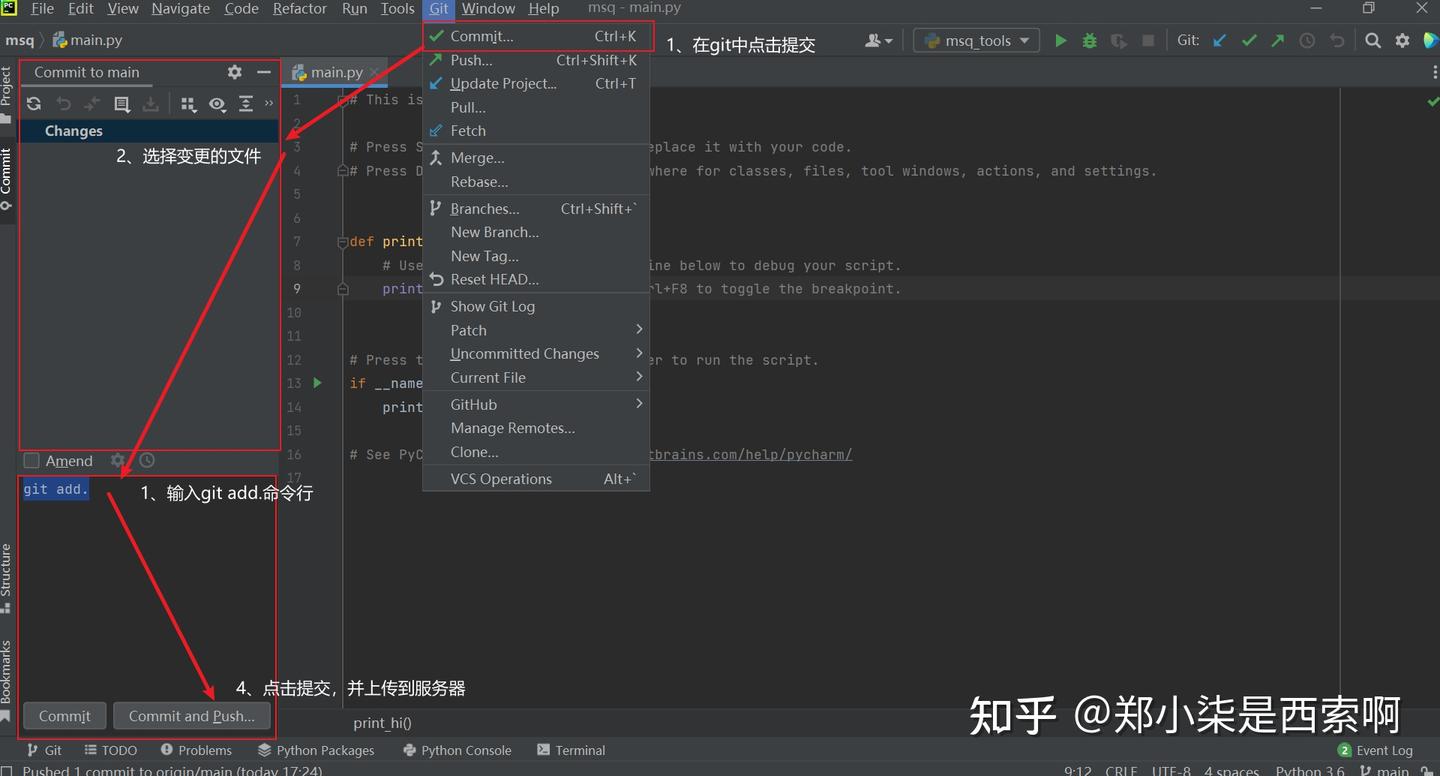Toggle the diff preview eye icon
1440x776 pixels.
coord(218,104)
